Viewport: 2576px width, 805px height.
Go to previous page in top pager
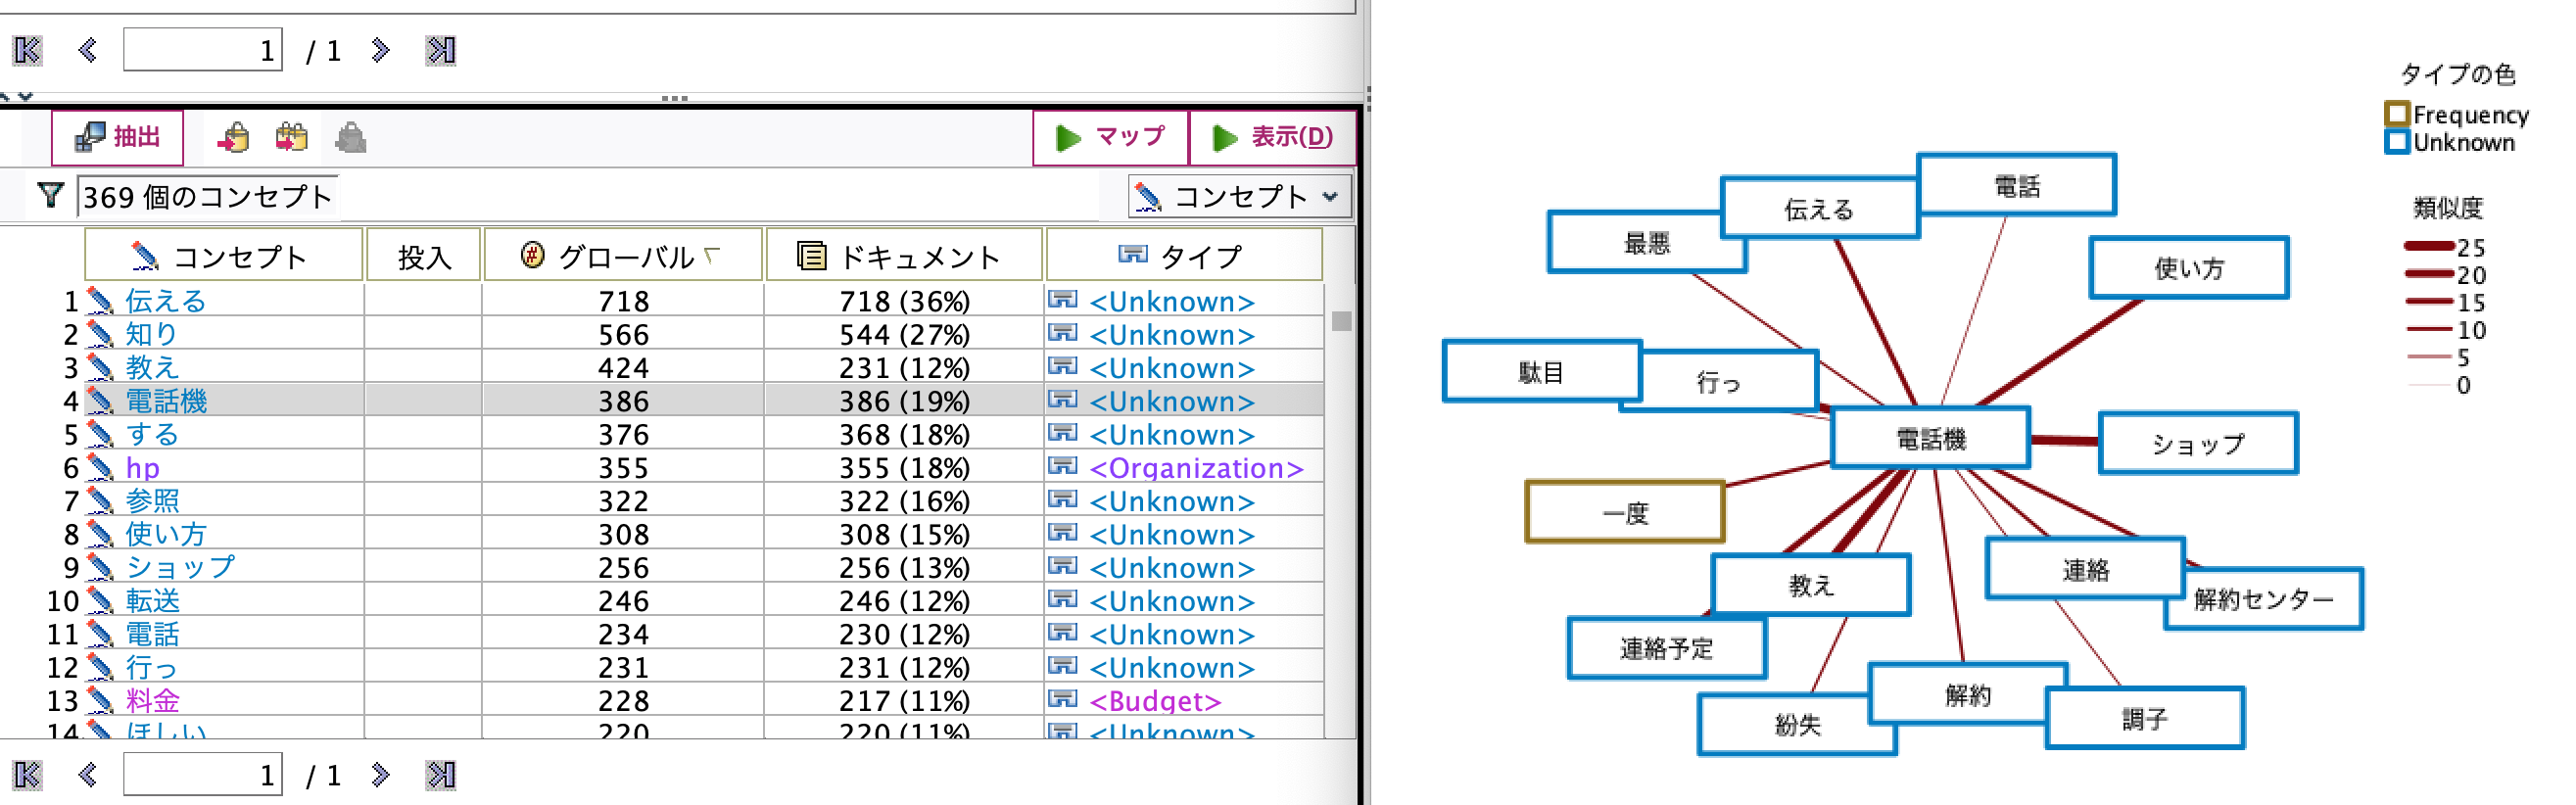click(88, 50)
